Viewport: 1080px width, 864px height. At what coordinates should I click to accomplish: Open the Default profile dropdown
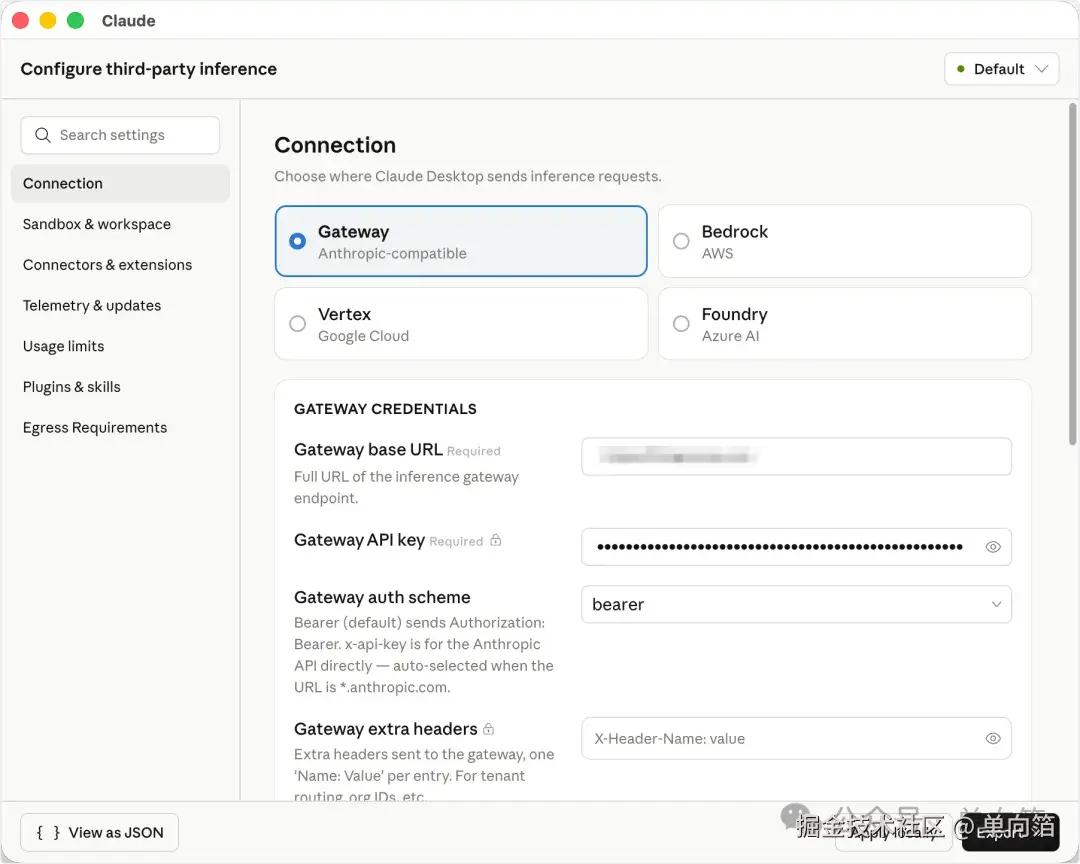click(1001, 69)
